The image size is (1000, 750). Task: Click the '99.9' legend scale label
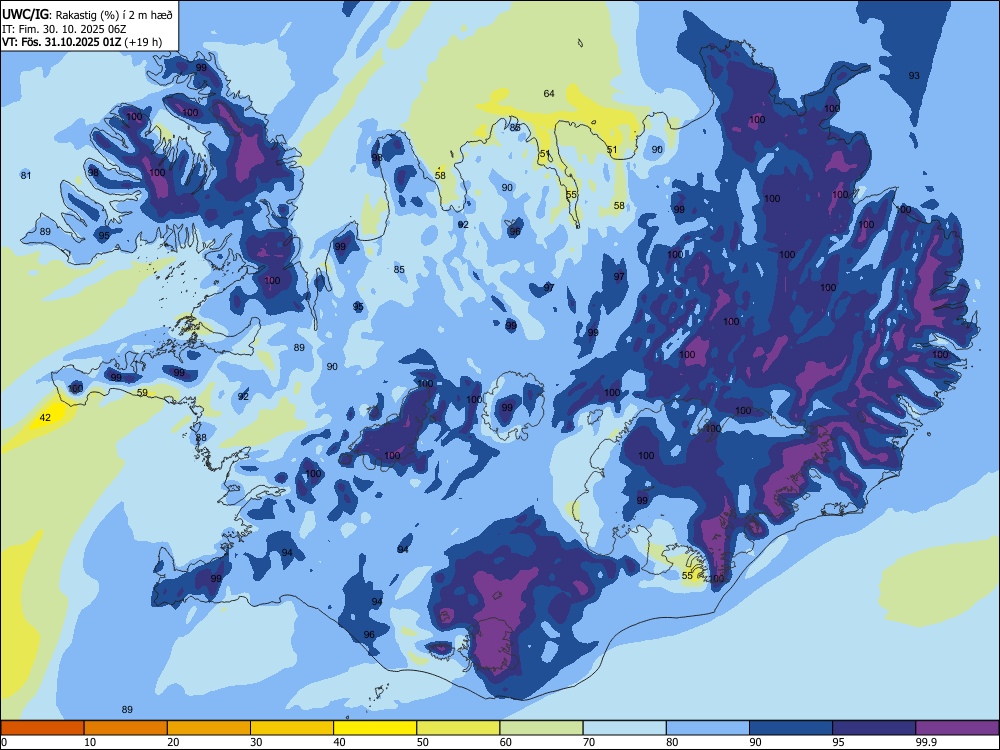(926, 742)
